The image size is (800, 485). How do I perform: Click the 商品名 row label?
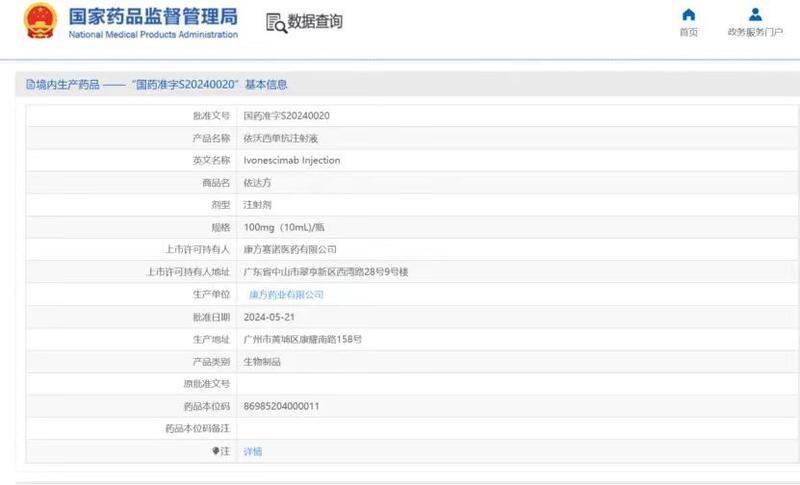[x=216, y=183]
